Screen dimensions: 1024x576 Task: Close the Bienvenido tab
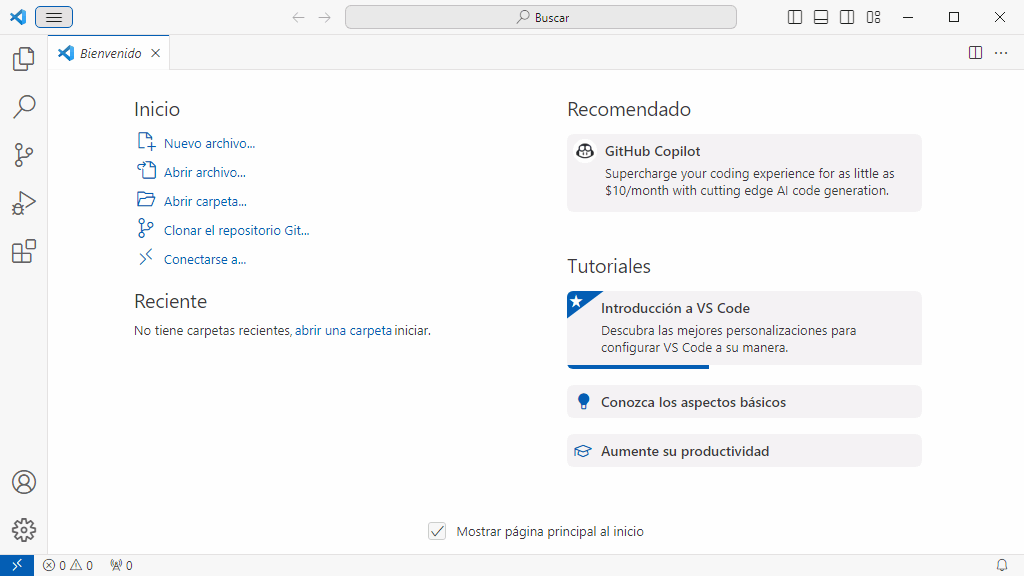[155, 53]
